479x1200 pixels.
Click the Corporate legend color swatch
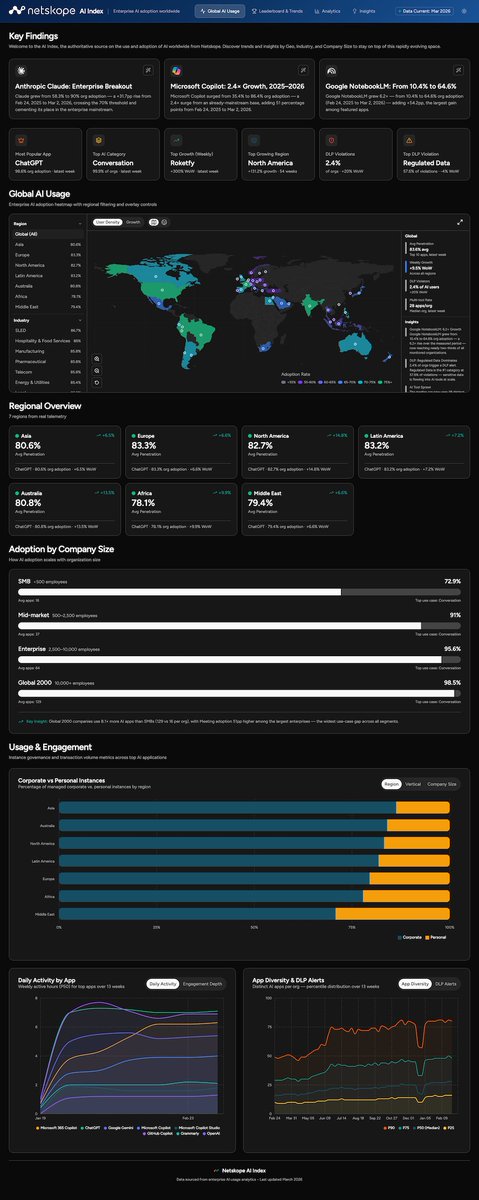400,936
